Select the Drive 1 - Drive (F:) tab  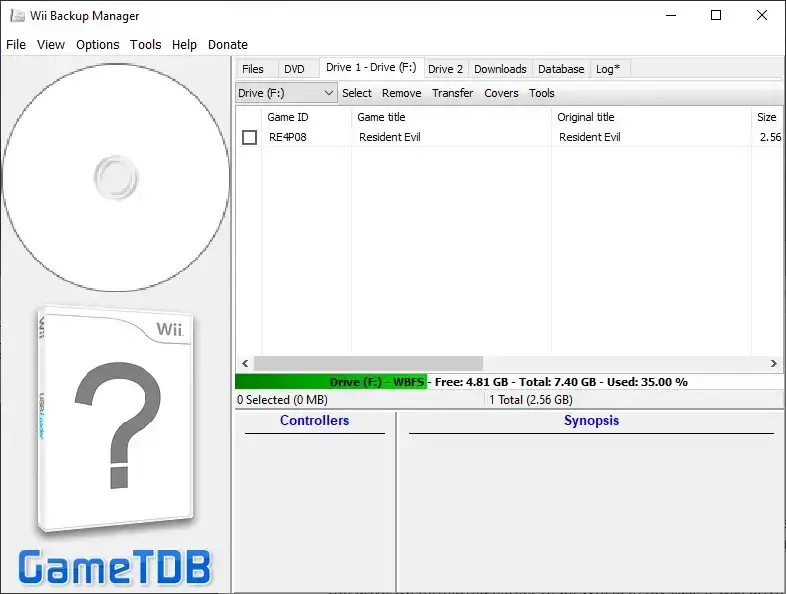(371, 68)
